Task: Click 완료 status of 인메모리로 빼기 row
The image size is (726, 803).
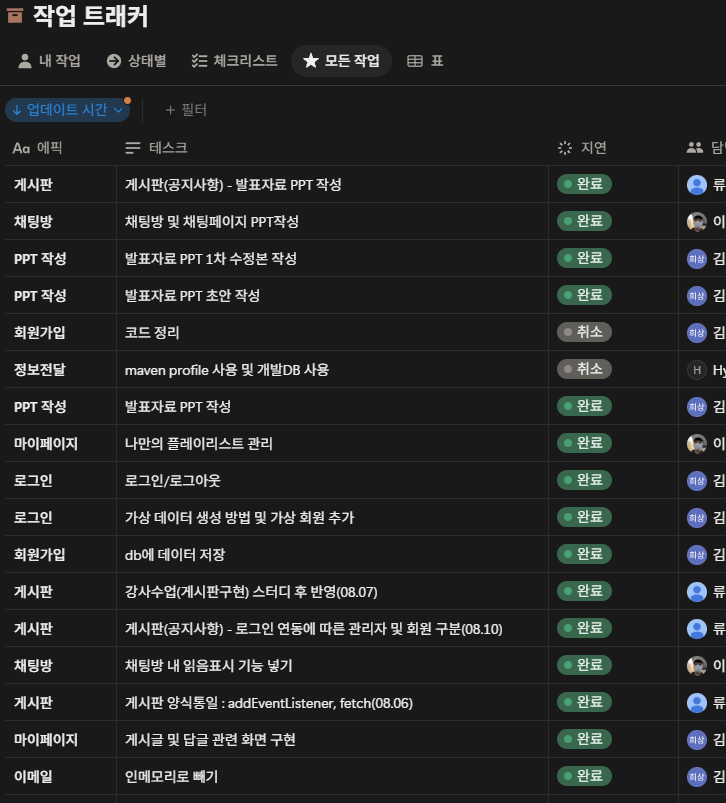Action: 584,776
